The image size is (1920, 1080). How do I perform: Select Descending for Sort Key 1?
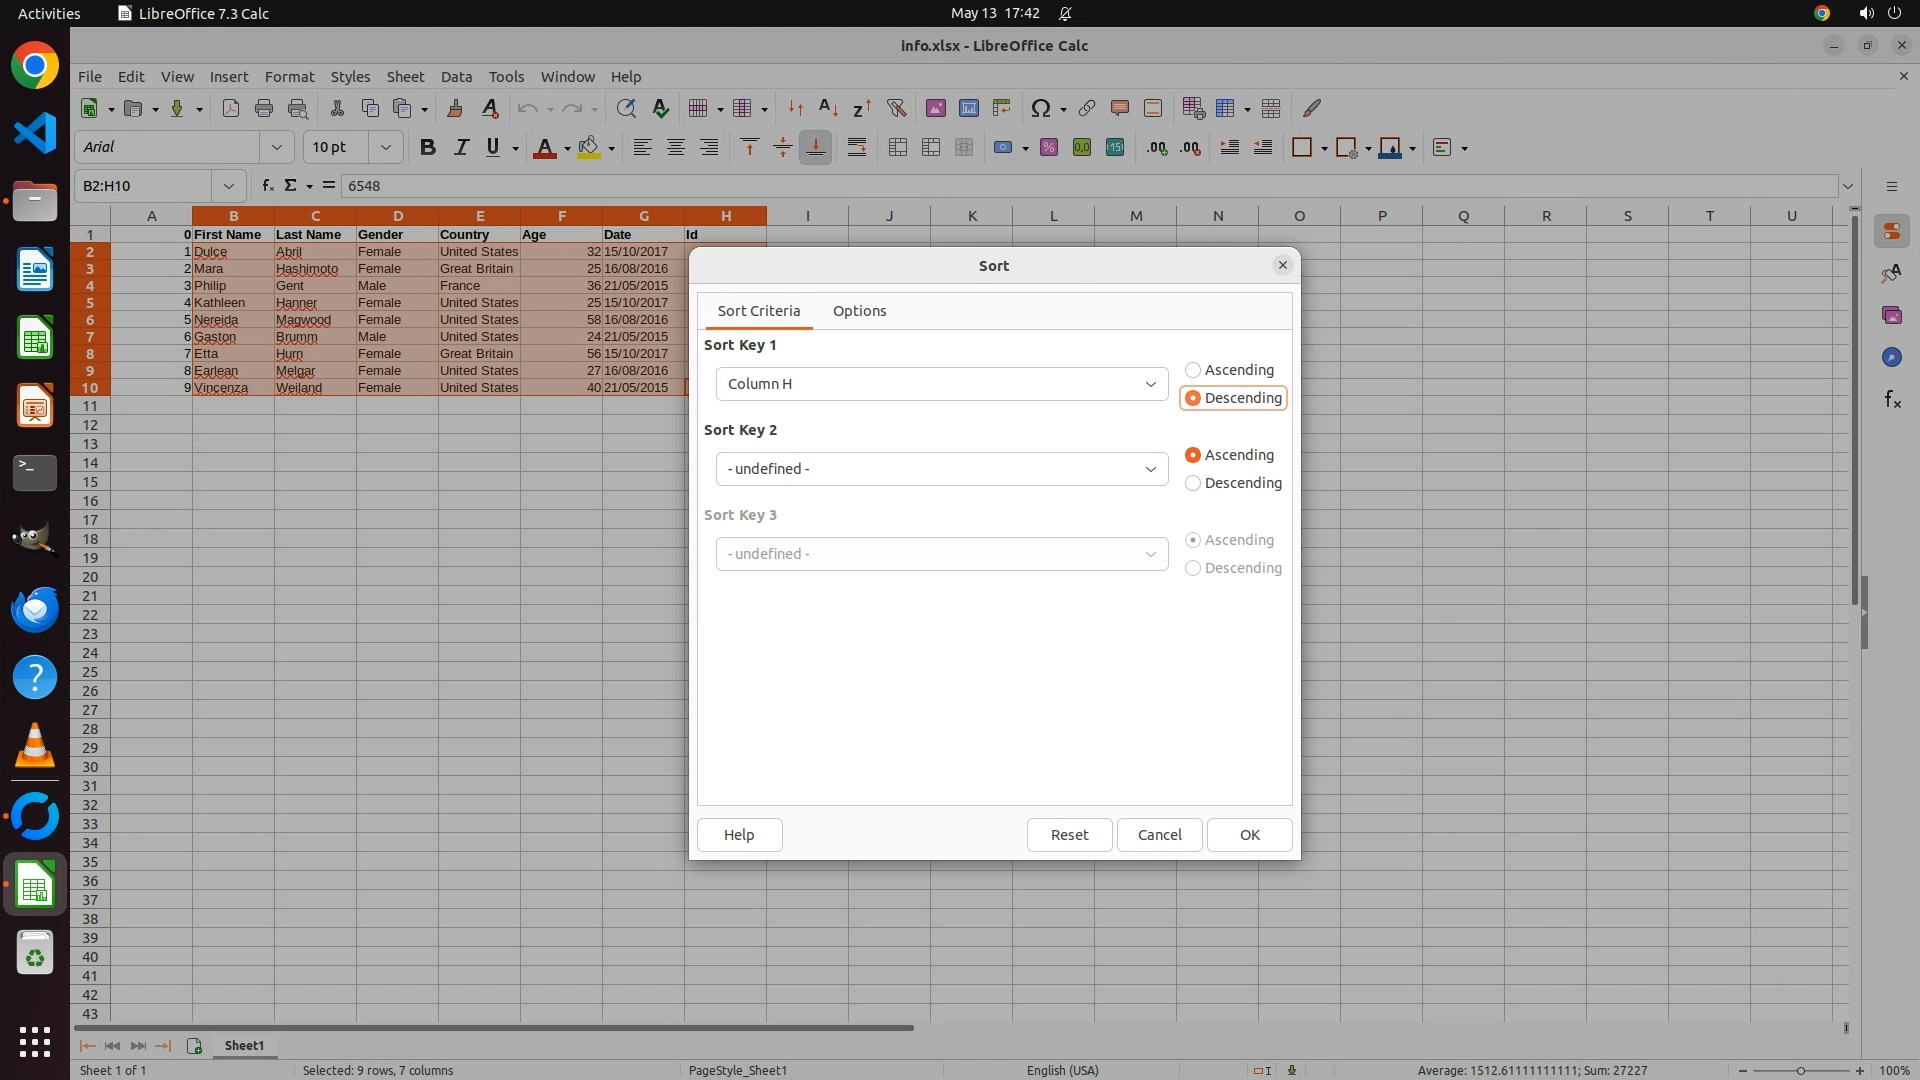1193,398
